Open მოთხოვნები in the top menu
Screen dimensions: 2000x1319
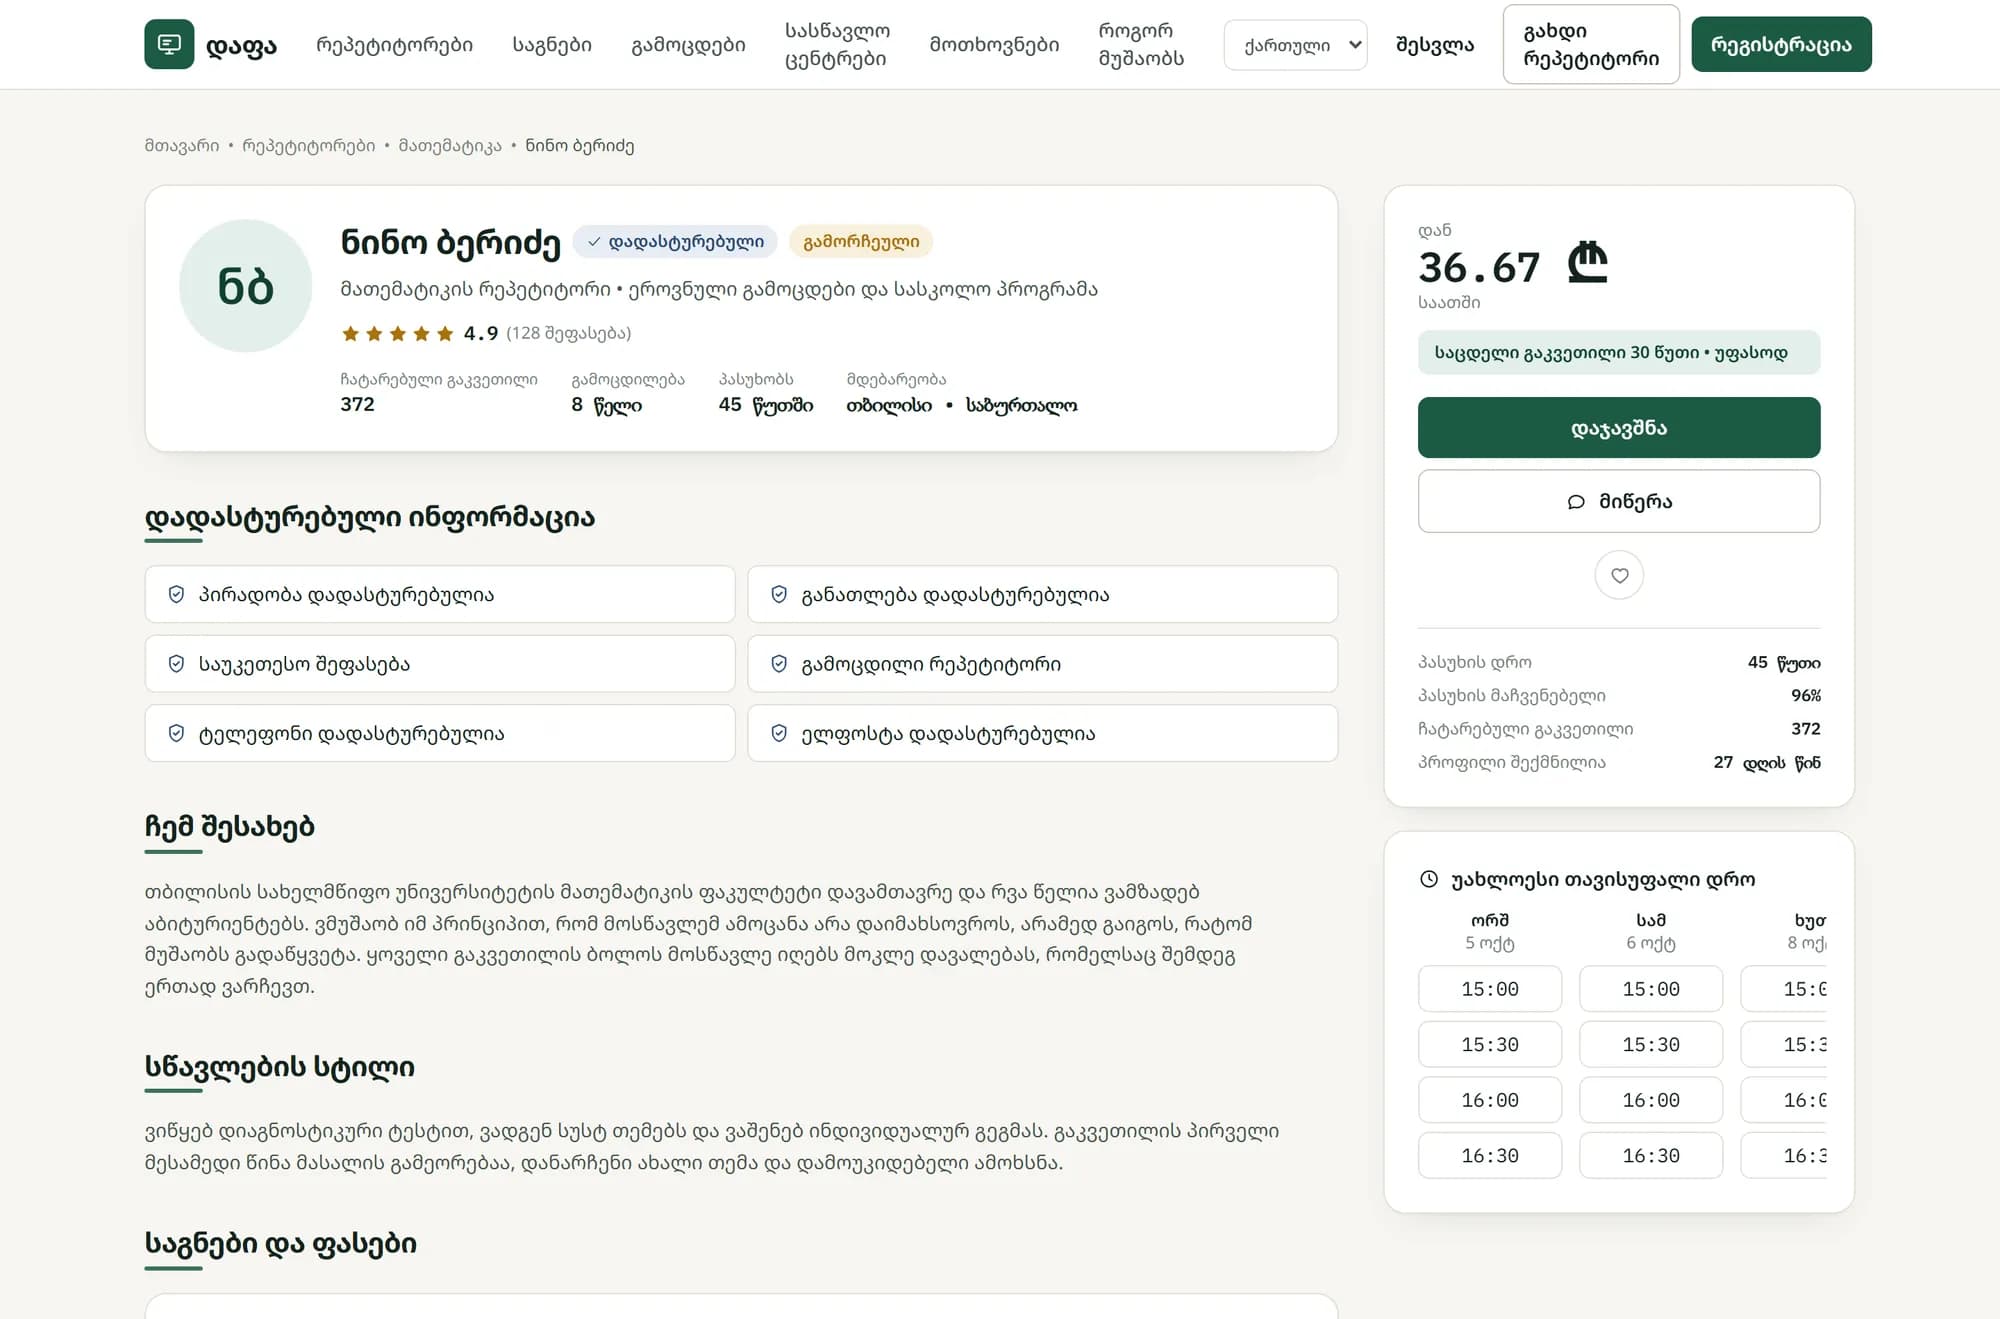click(994, 45)
